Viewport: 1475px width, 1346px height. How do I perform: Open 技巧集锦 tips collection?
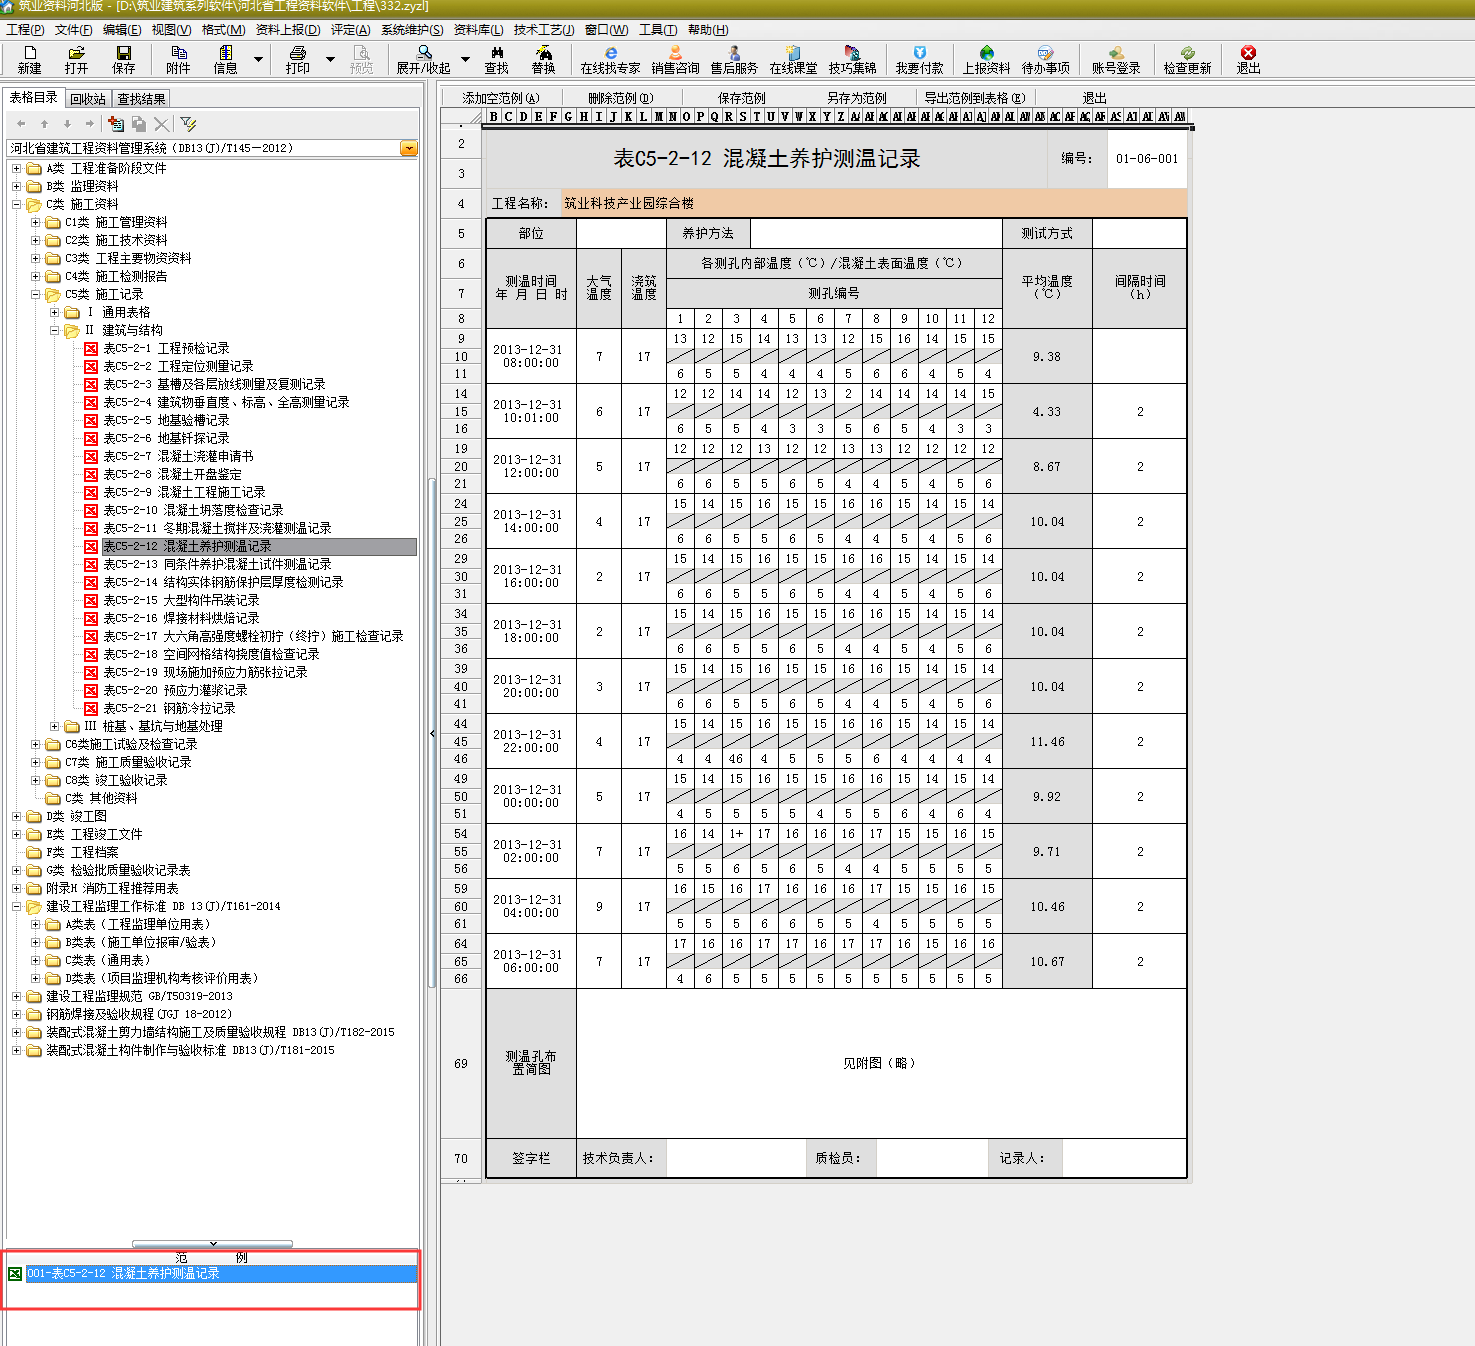[852, 60]
